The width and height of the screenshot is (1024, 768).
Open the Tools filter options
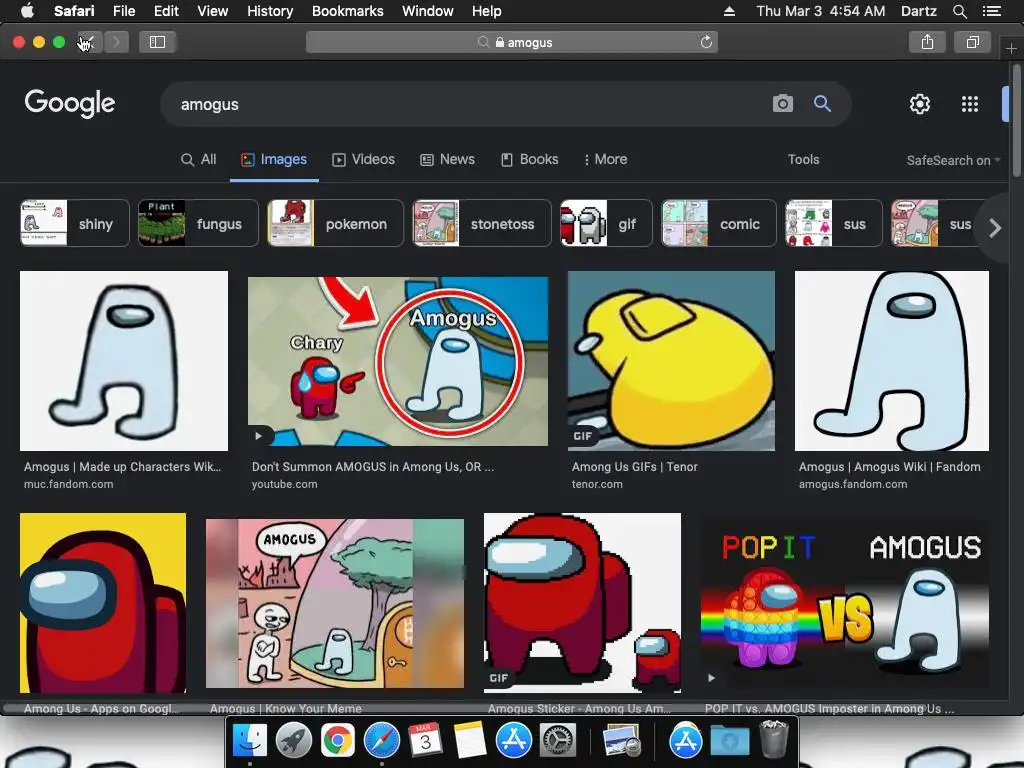click(x=803, y=159)
